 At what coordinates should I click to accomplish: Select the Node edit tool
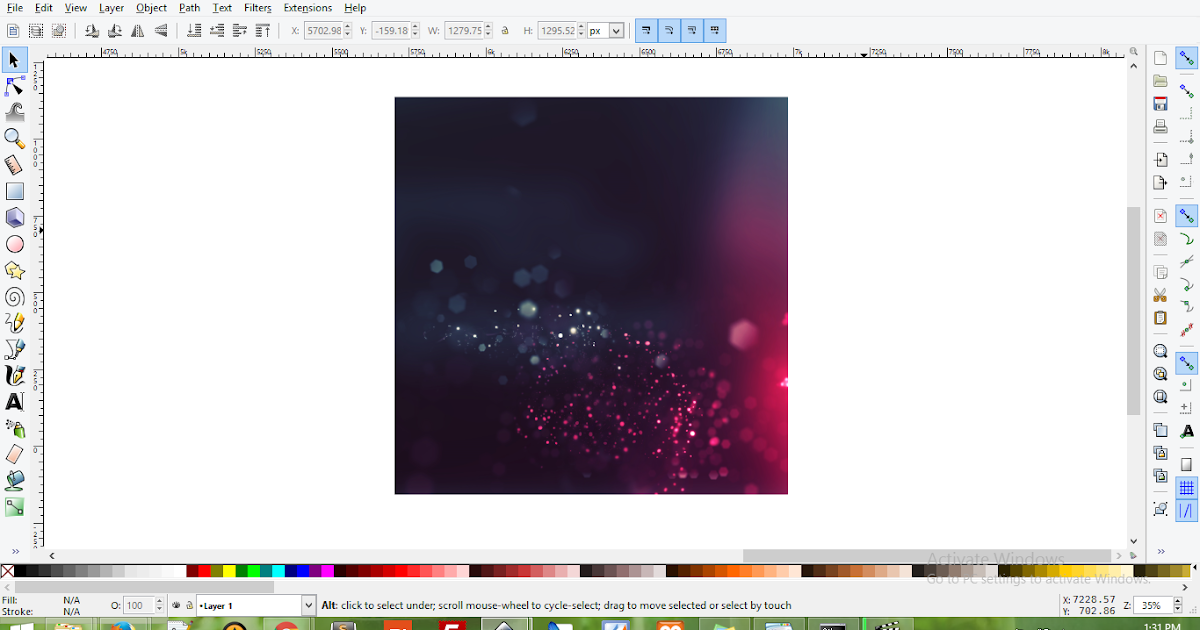[x=15, y=86]
